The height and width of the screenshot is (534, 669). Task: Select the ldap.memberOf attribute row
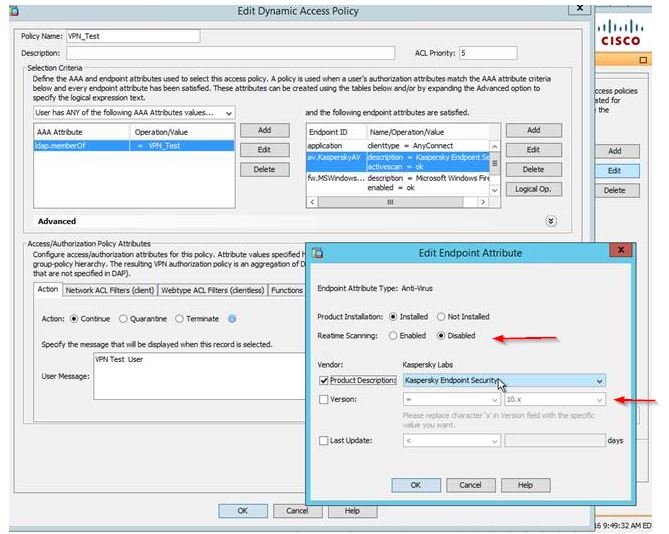[134, 145]
